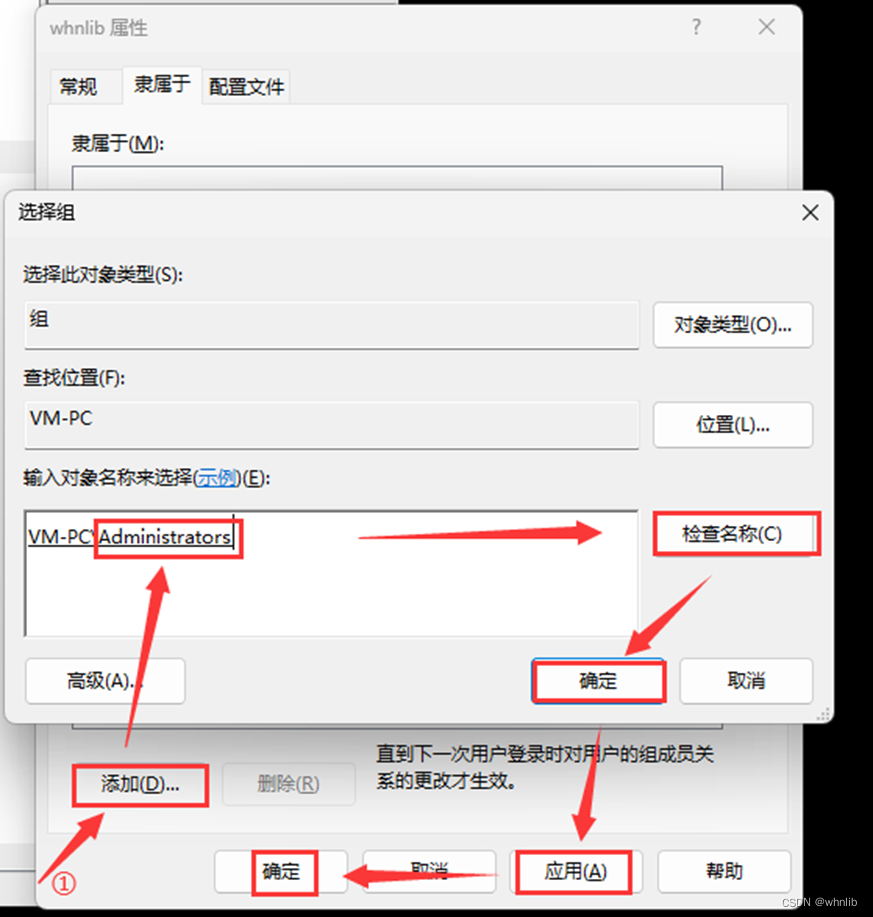Open the 配置文件 tab
Screen dimensions: 873x917
point(247,87)
